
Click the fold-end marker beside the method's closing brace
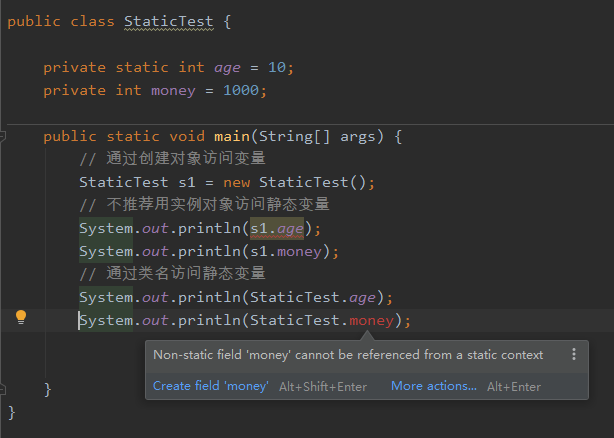point(5,389)
